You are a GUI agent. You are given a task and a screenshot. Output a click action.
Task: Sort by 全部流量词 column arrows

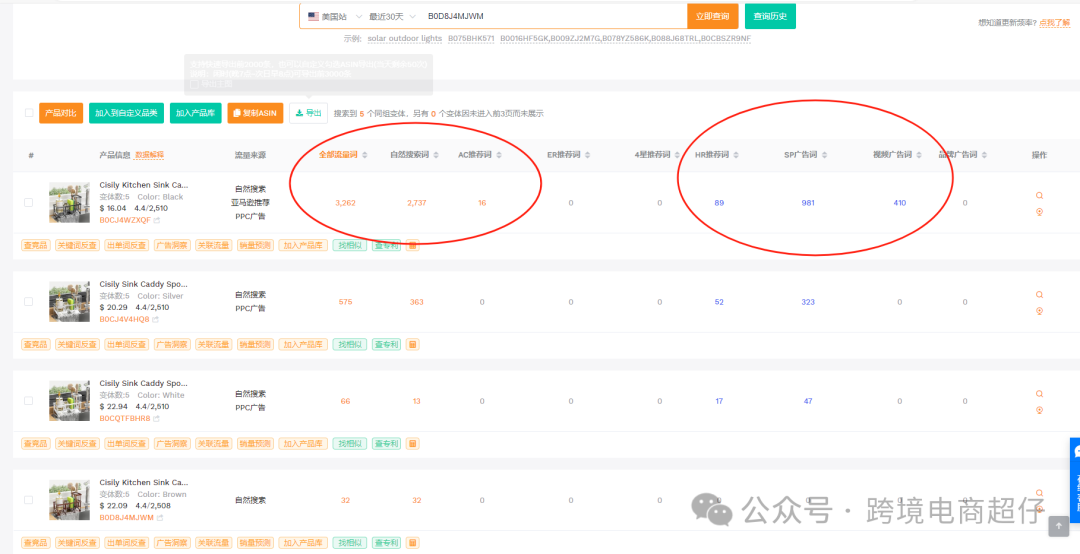[365, 155]
